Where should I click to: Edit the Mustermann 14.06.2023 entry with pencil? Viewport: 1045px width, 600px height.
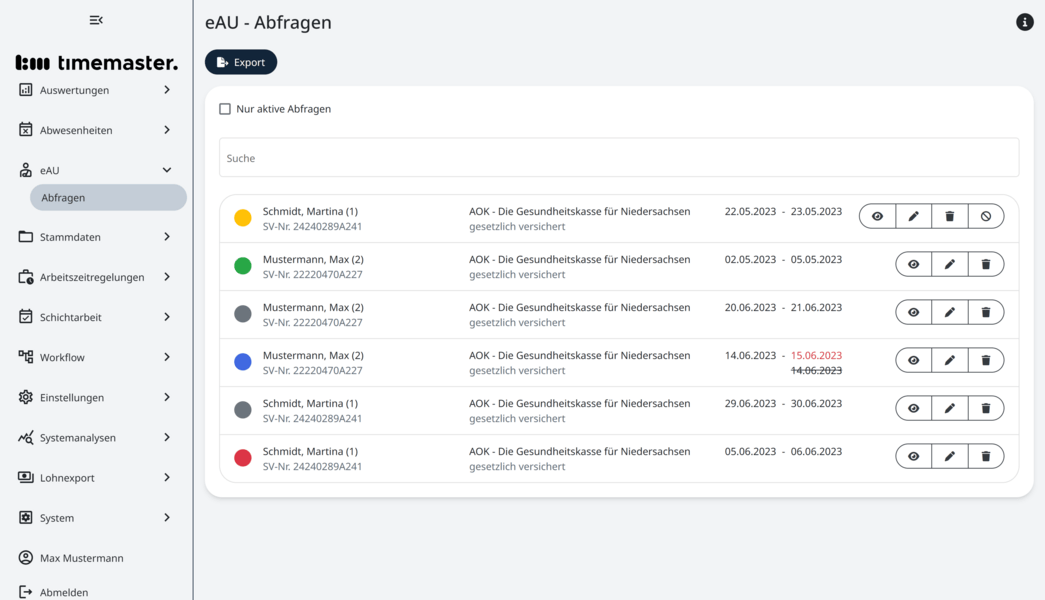click(x=949, y=360)
